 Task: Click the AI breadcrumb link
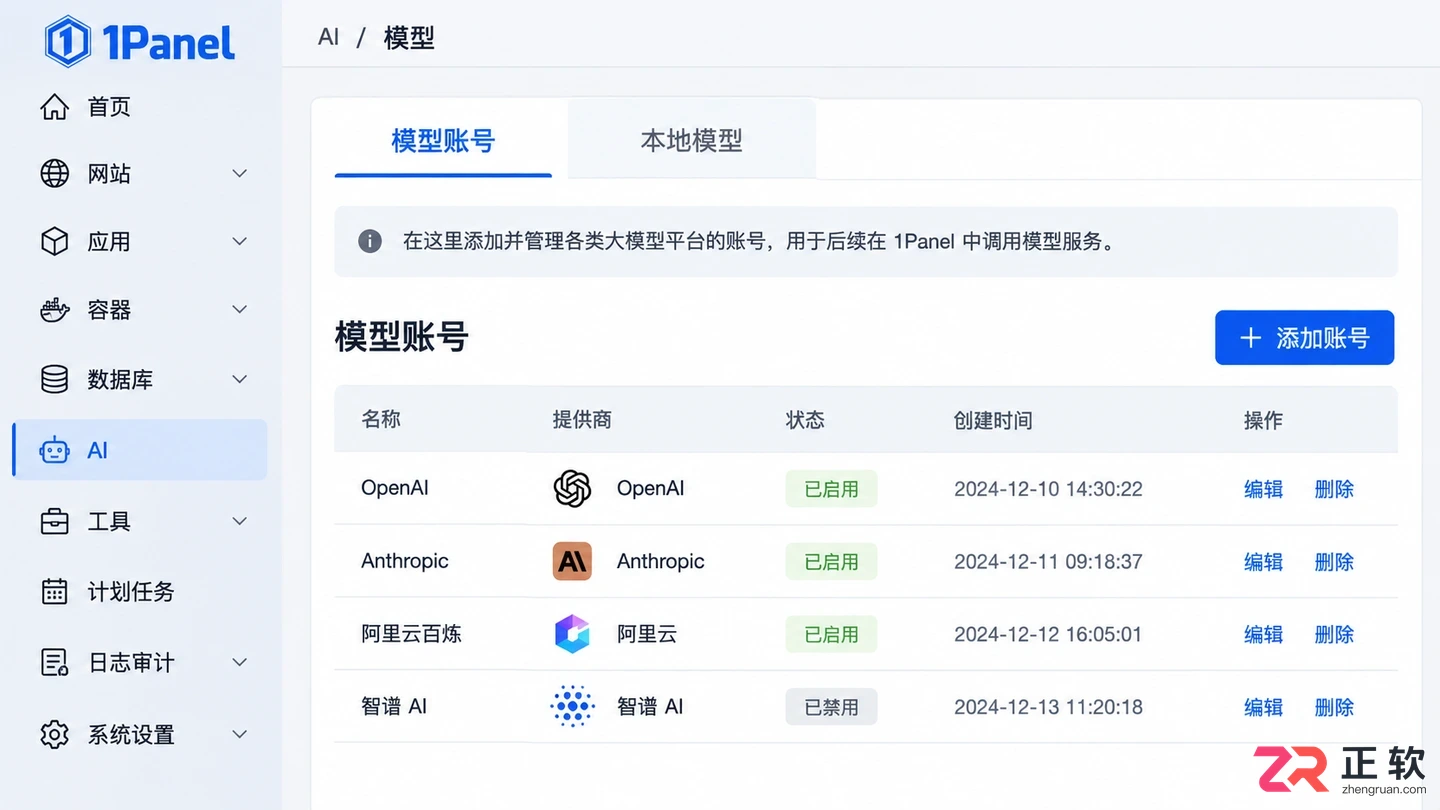[x=329, y=37]
